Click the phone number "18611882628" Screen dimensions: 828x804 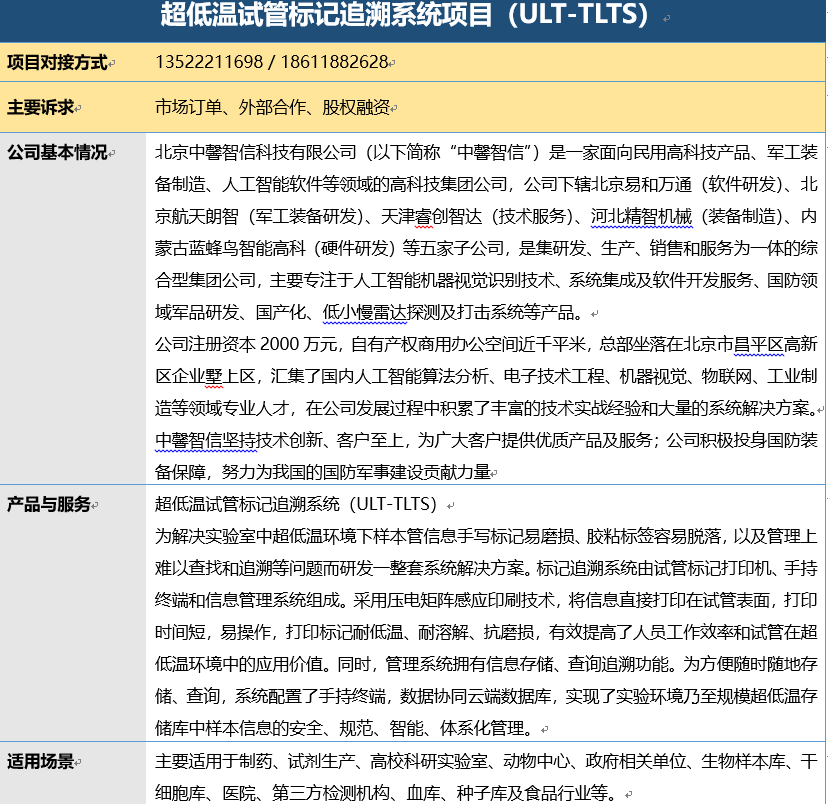(334, 62)
